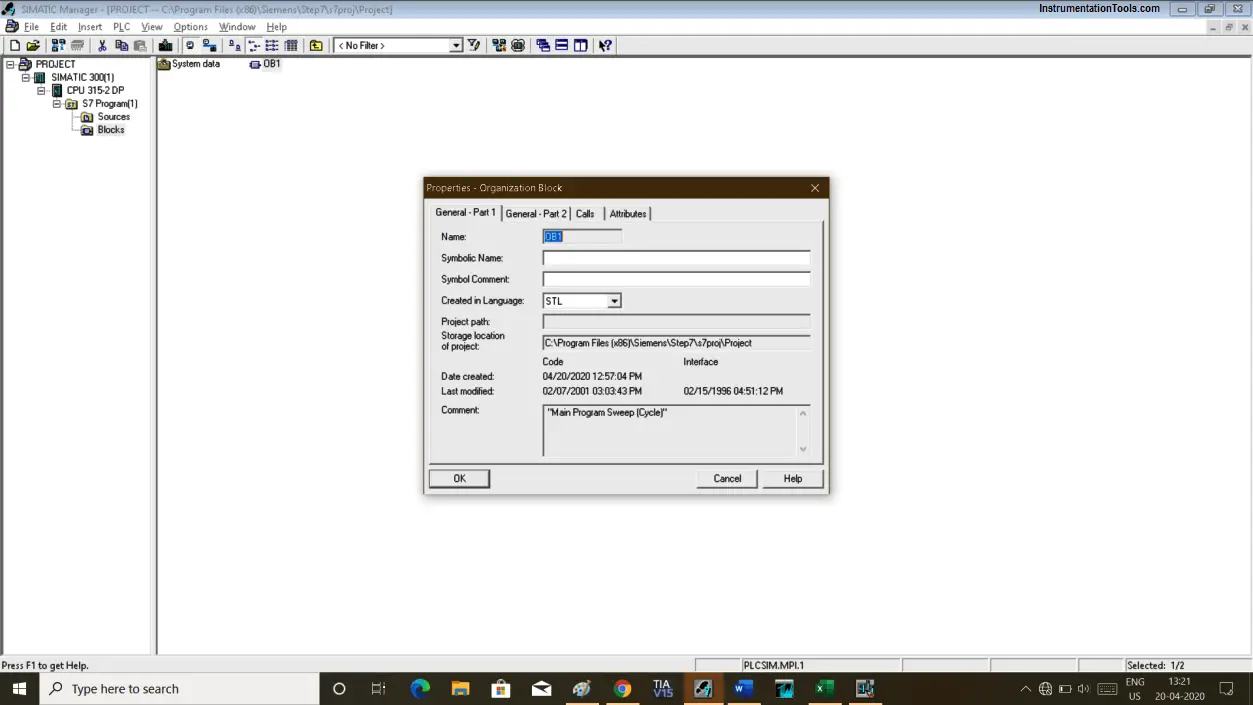Viewport: 1253px width, 705px height.
Task: Click the context Help arrow icon
Action: (605, 45)
